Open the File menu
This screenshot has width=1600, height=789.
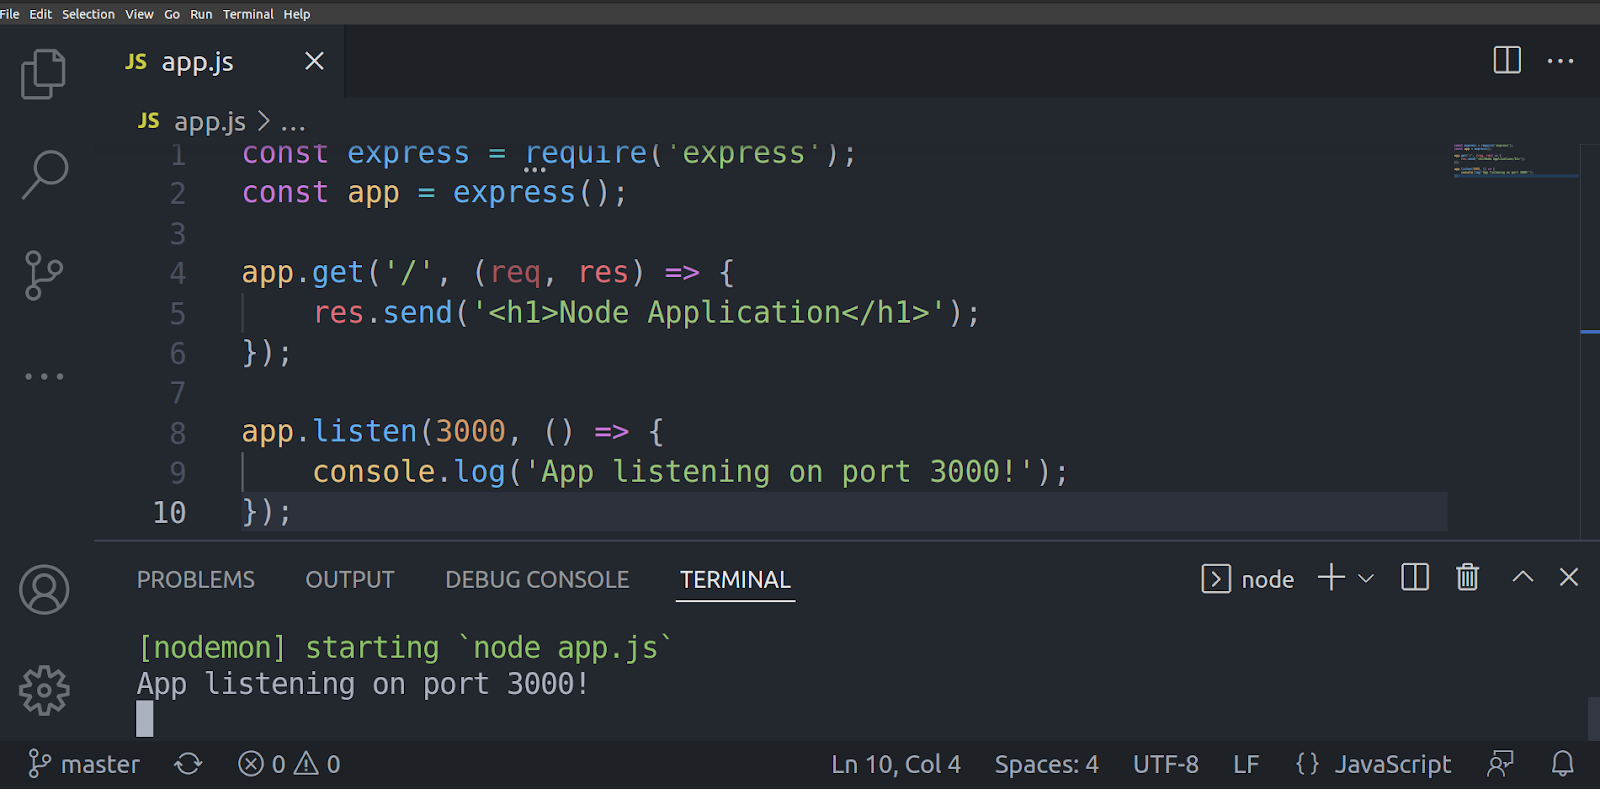(x=10, y=14)
